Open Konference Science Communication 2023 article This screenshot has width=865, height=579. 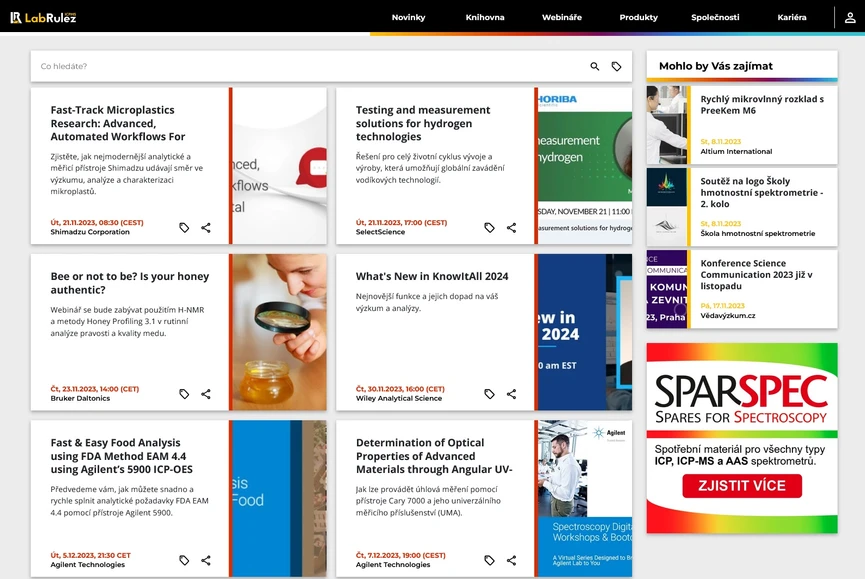[x=756, y=275]
